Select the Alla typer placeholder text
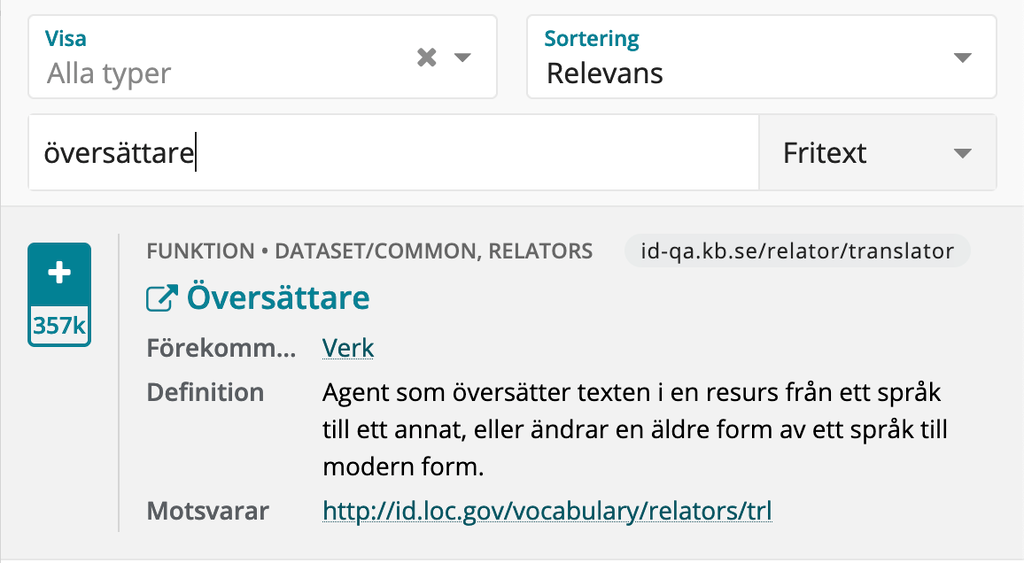This screenshot has height=563, width=1024. [108, 73]
